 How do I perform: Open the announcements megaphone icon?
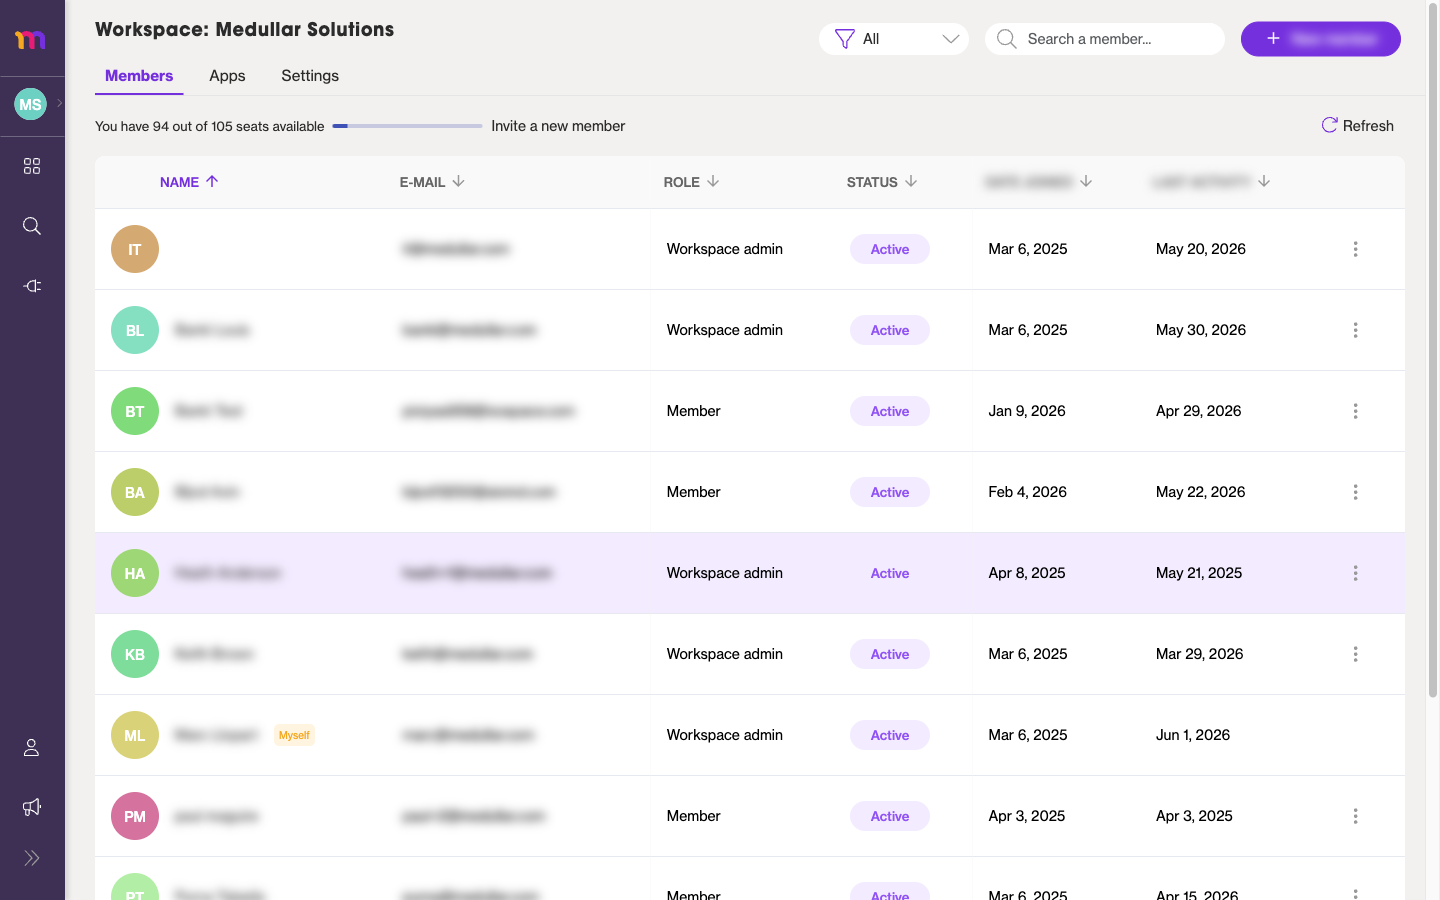coord(32,807)
